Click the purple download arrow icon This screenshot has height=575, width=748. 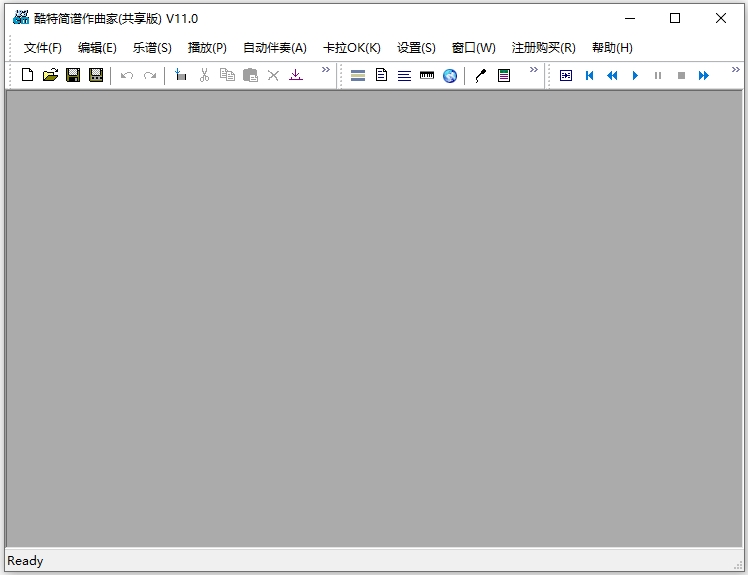click(x=296, y=75)
